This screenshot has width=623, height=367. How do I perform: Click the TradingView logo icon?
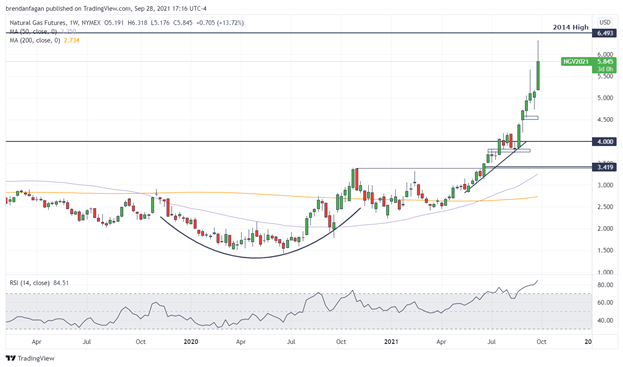click(x=11, y=358)
